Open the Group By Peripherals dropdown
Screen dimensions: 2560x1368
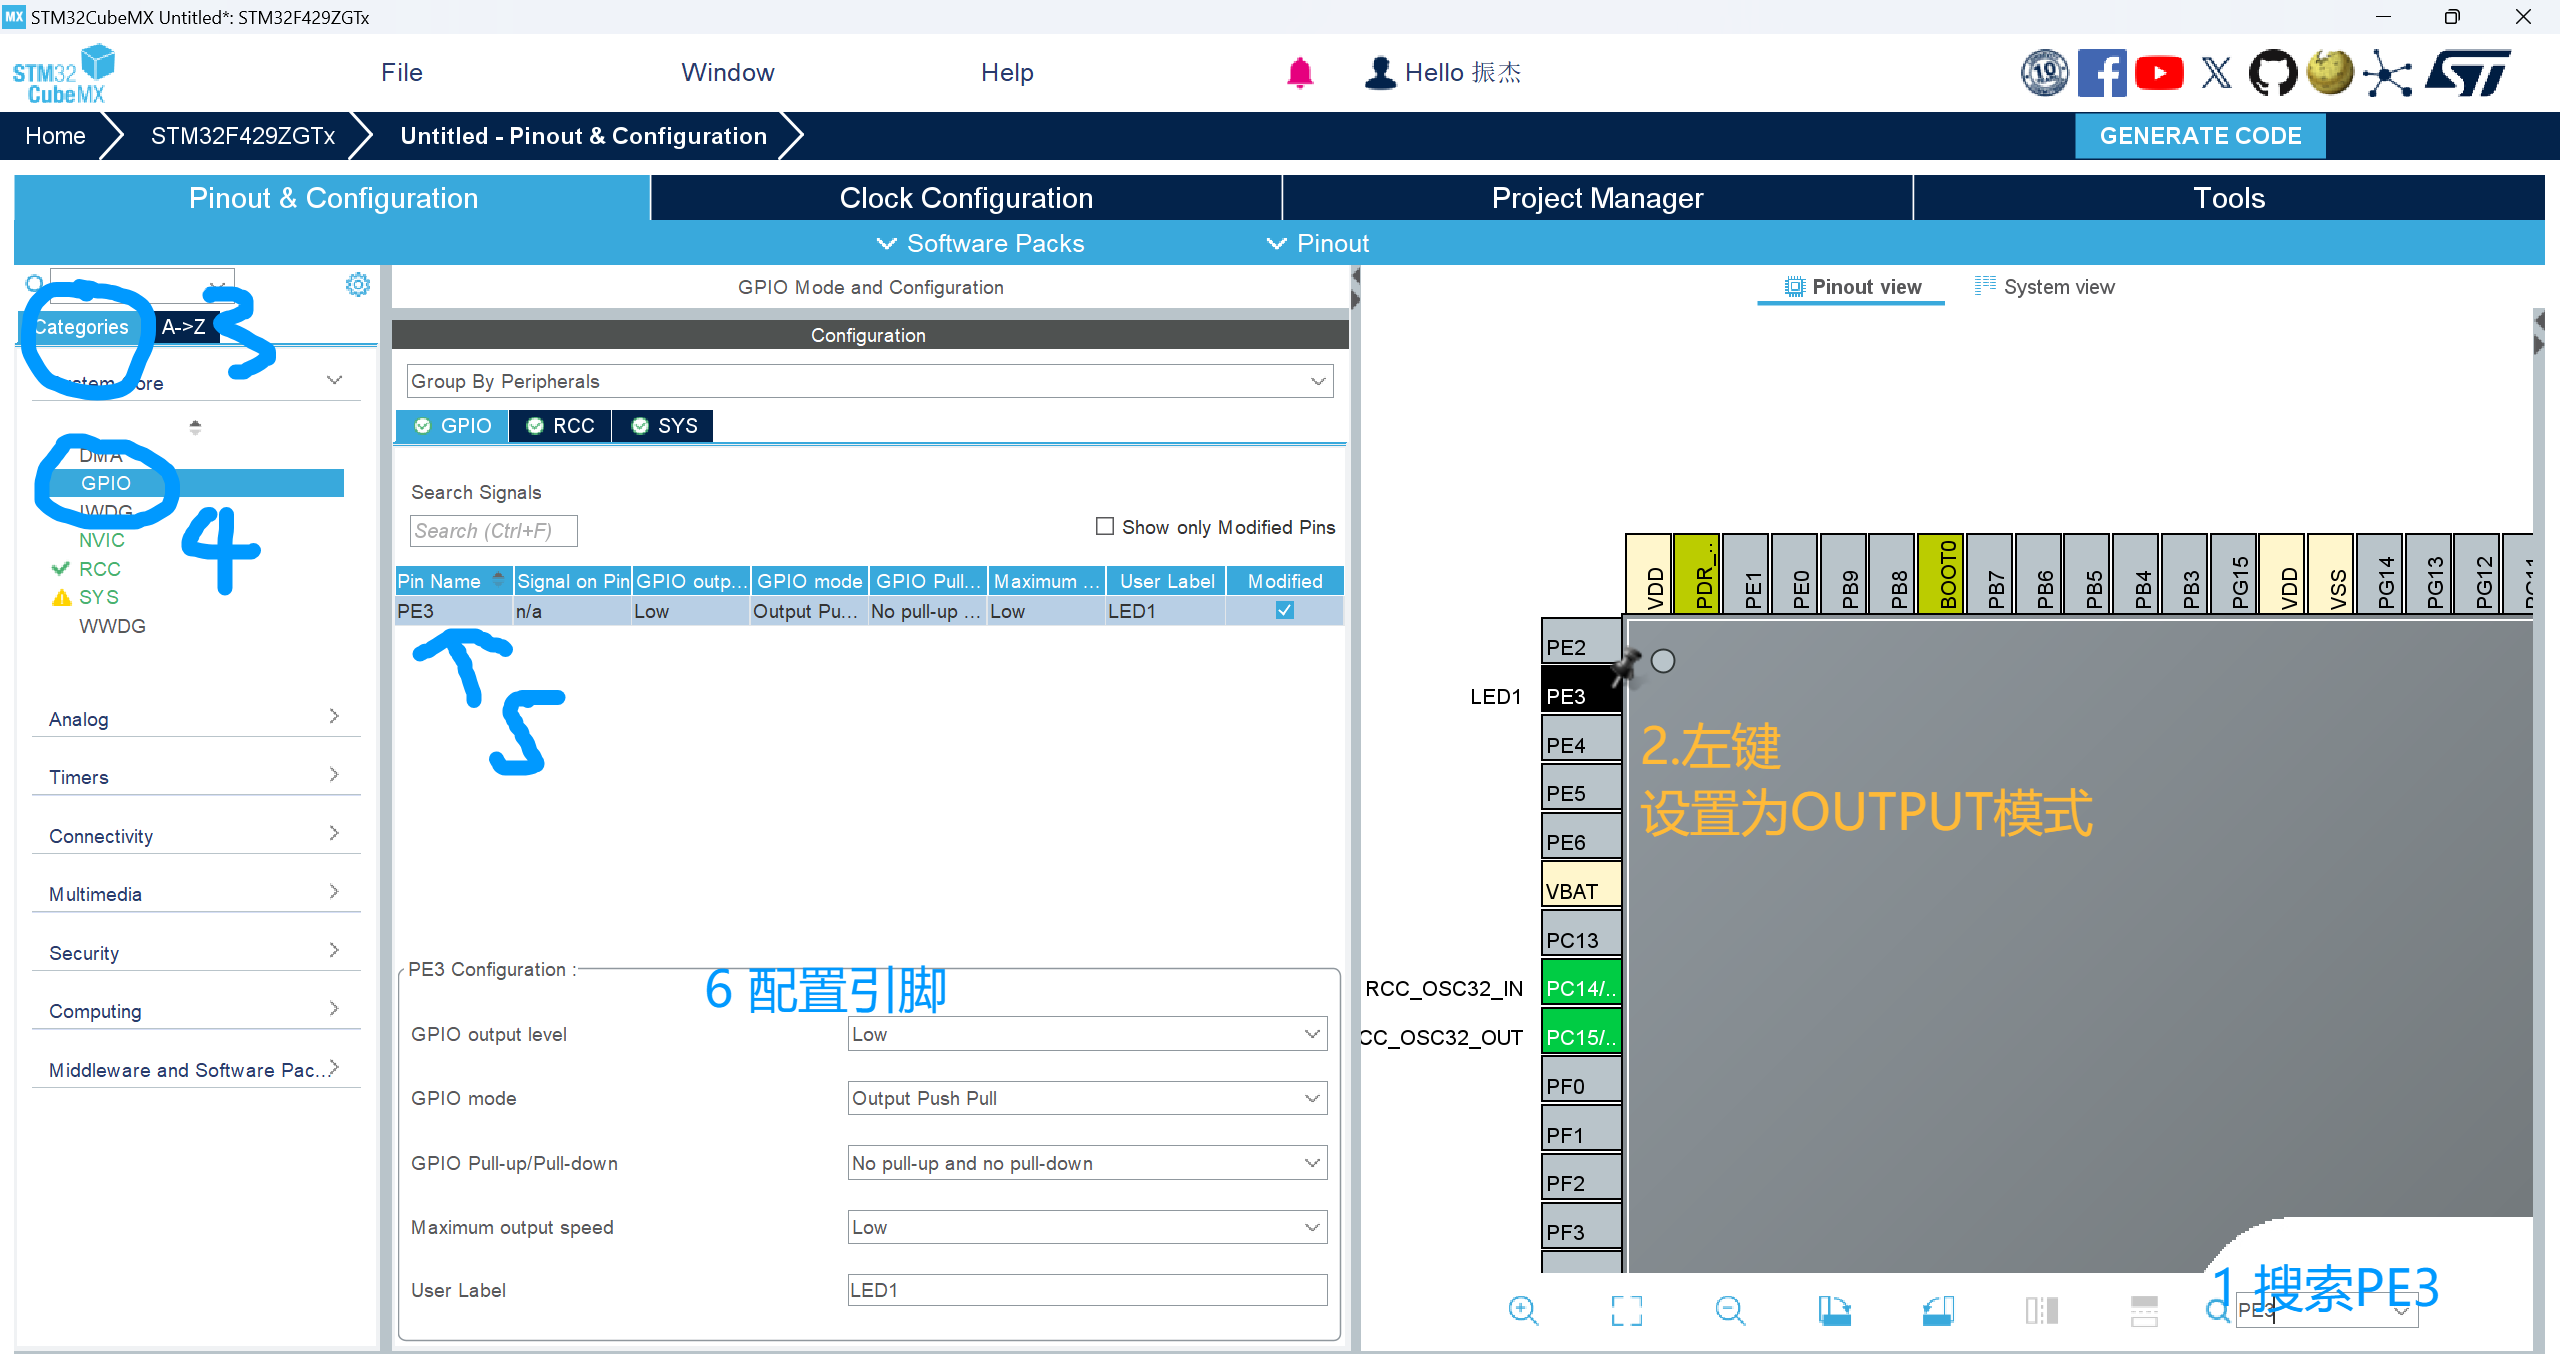tap(869, 381)
